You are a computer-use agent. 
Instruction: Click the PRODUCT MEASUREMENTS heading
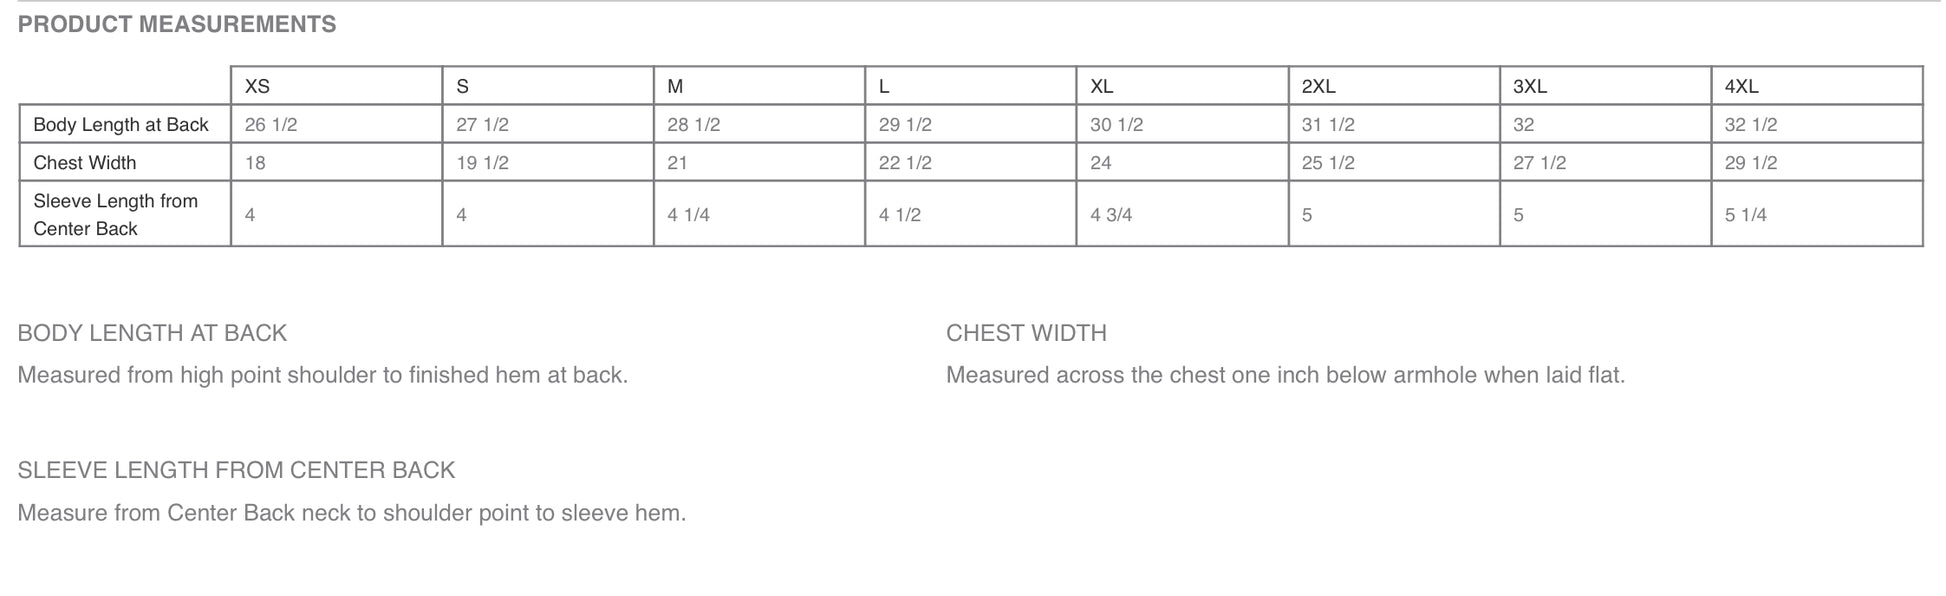pos(177,25)
